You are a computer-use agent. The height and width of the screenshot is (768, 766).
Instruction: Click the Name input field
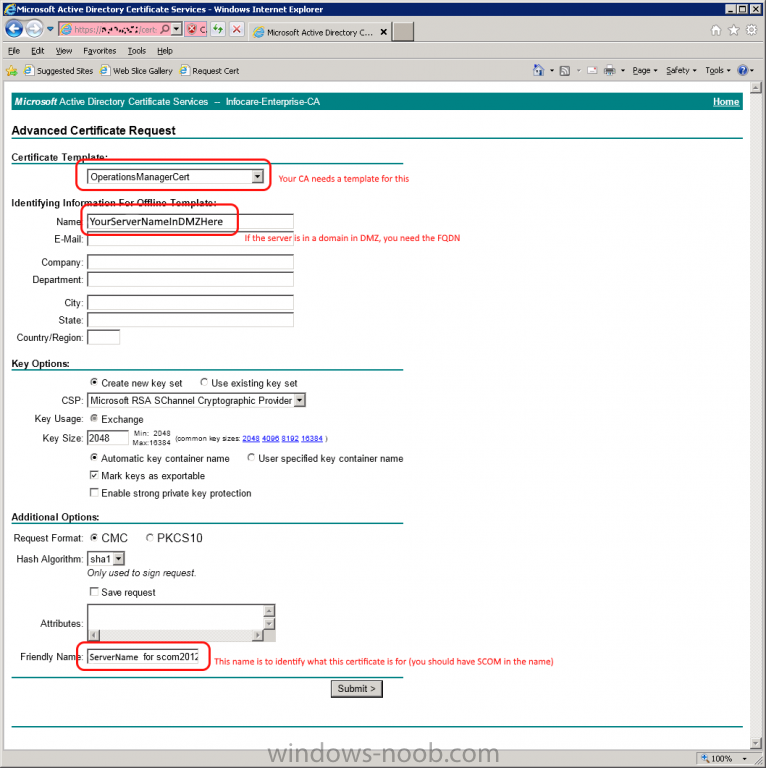click(x=190, y=221)
